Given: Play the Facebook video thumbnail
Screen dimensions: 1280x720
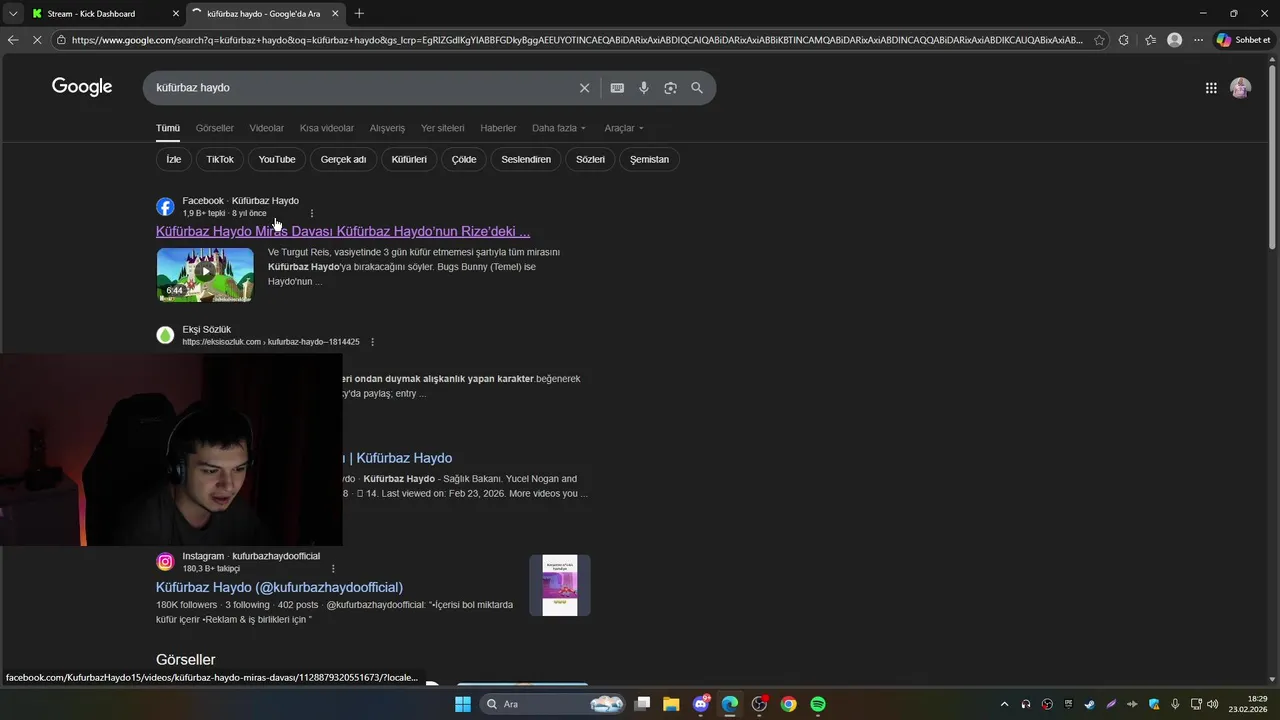Looking at the screenshot, I should click(x=205, y=274).
